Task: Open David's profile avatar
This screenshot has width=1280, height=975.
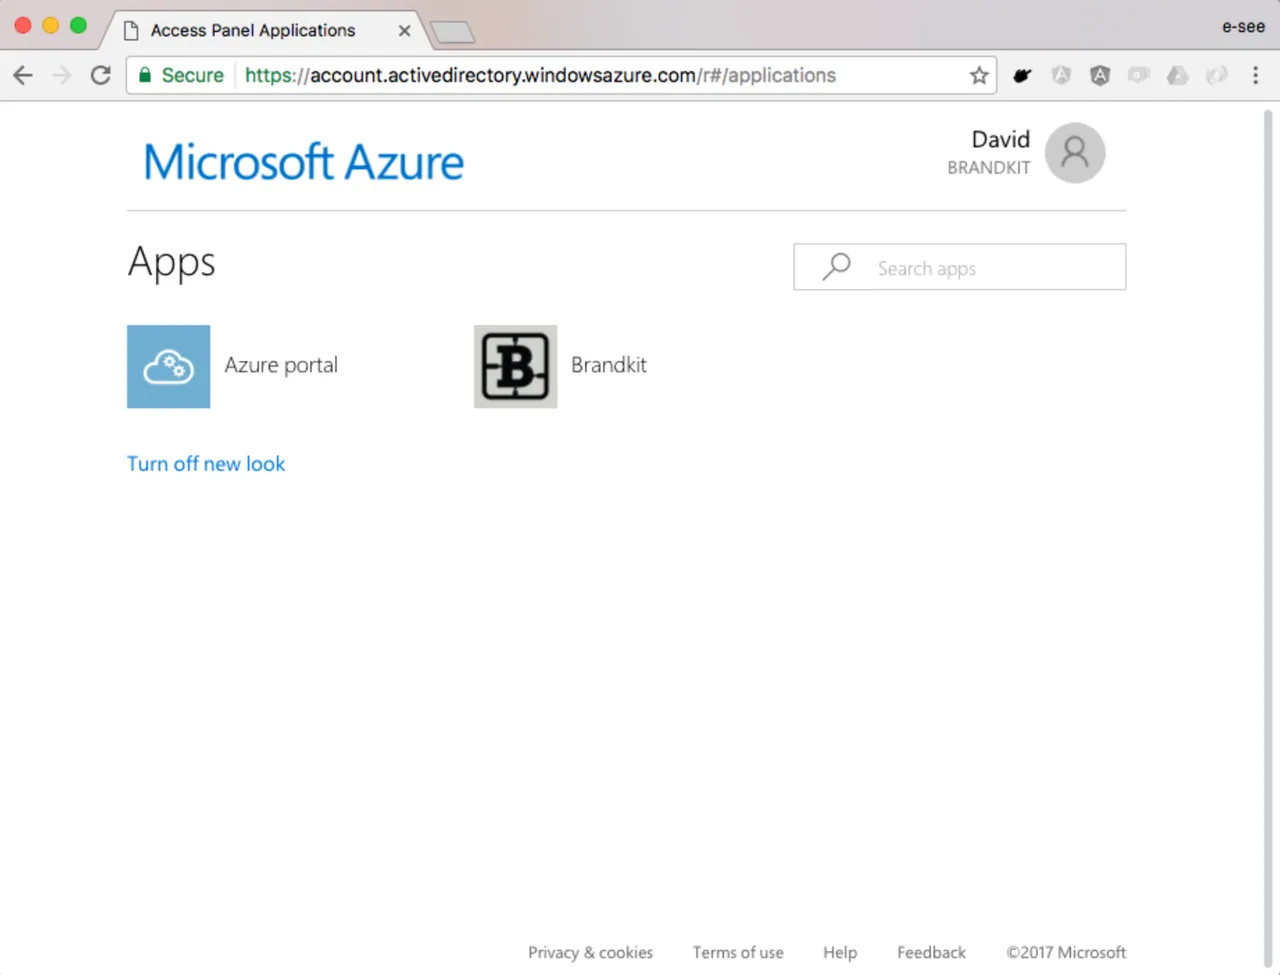Action: 1074,152
